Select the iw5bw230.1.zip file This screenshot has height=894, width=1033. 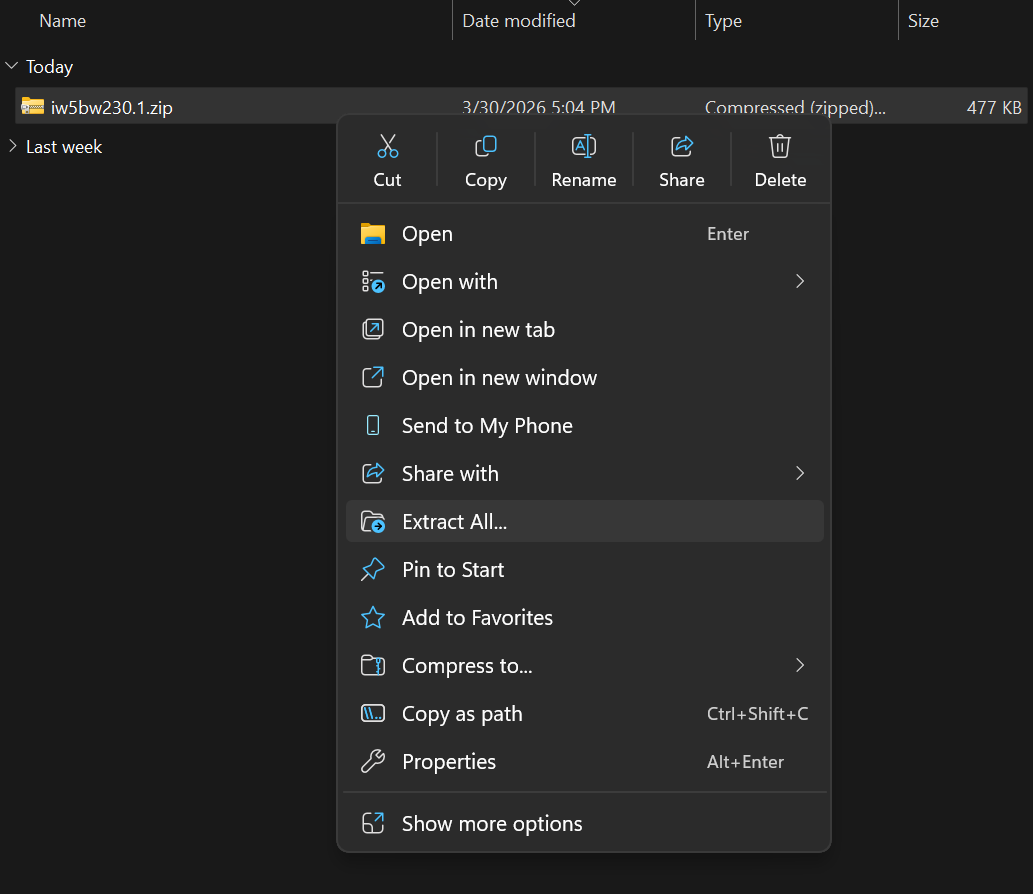point(112,108)
